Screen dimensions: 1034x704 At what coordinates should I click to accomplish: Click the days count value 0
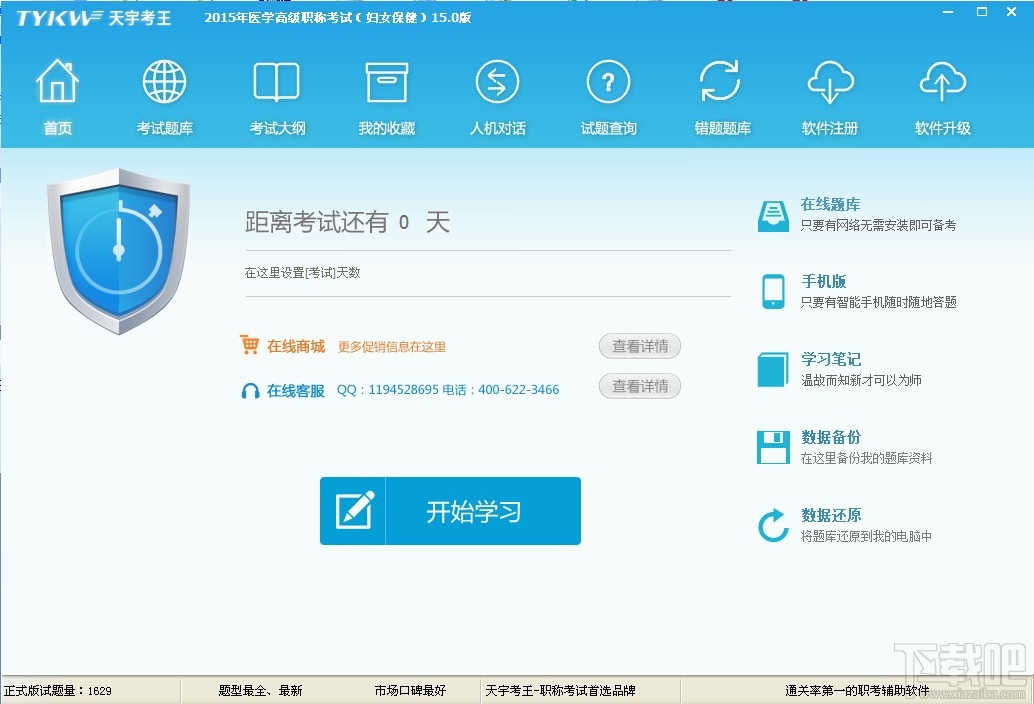(404, 223)
